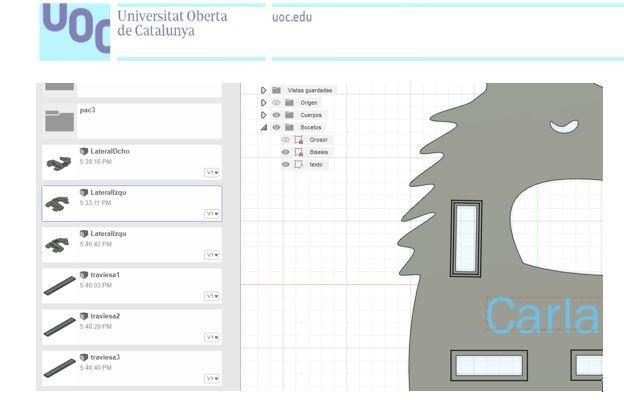Click the Grosor sketch icon
This screenshot has width=624, height=400.
[x=298, y=140]
